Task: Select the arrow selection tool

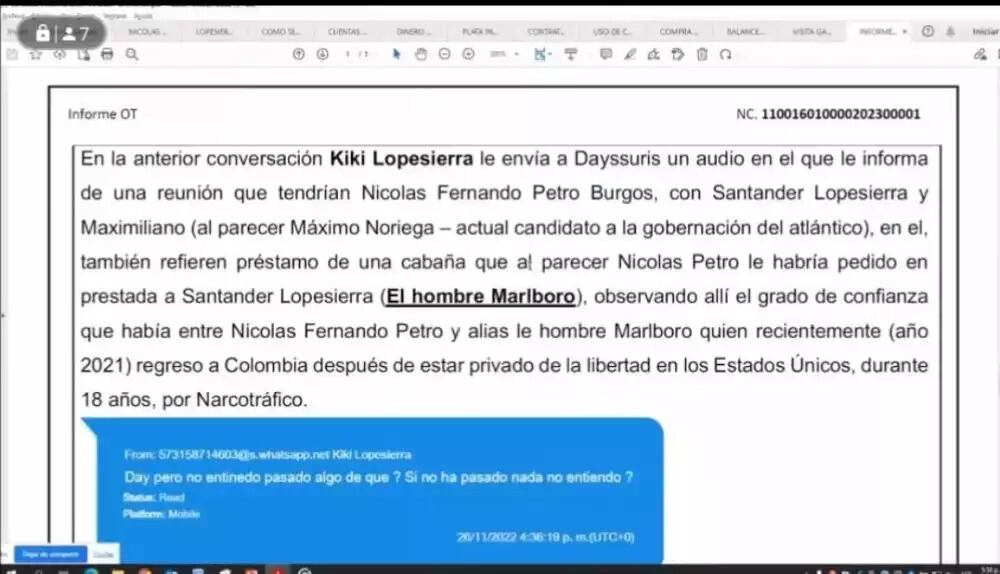Action: 397,55
